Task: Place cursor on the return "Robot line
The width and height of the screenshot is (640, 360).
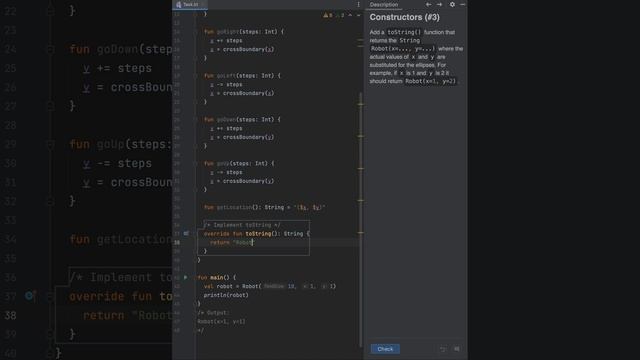Action: point(231,242)
